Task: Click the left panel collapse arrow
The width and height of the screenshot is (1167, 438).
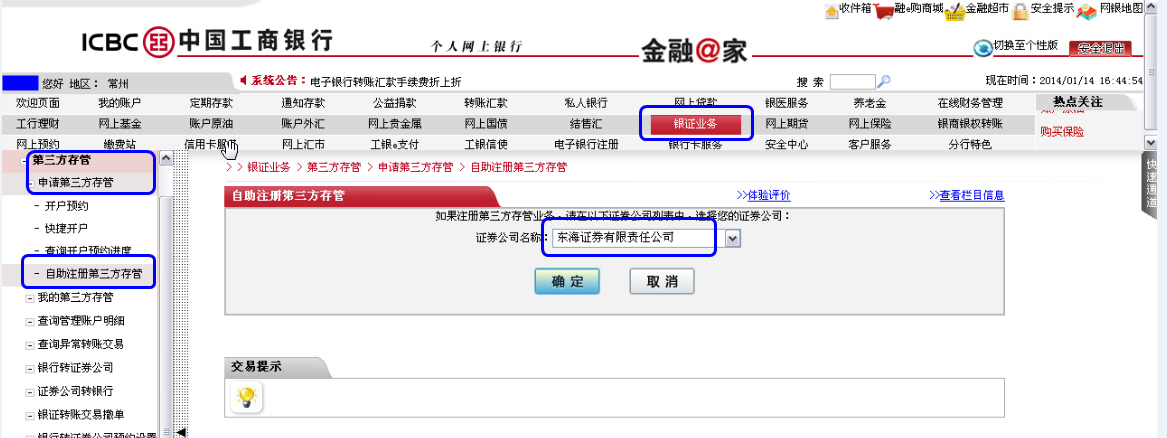Action: pos(179,432)
